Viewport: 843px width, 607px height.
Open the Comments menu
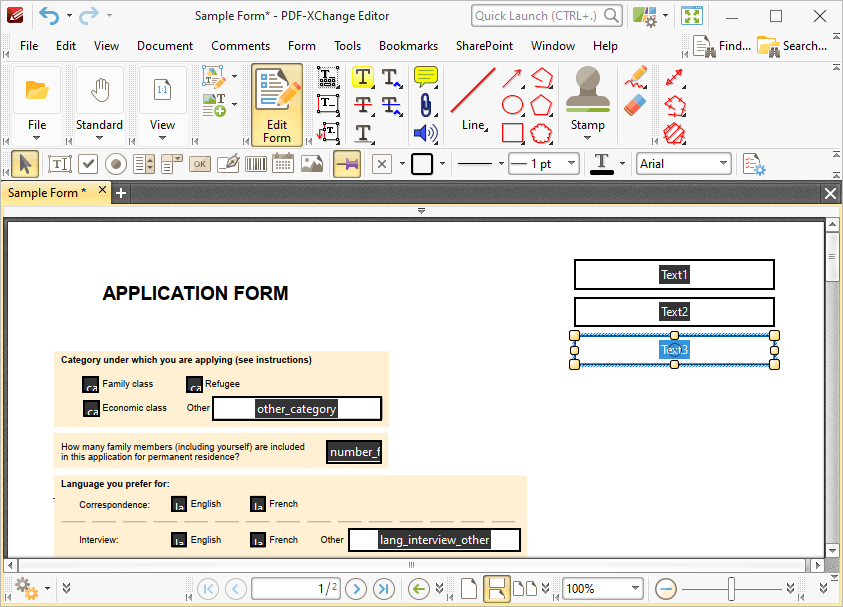coord(240,46)
